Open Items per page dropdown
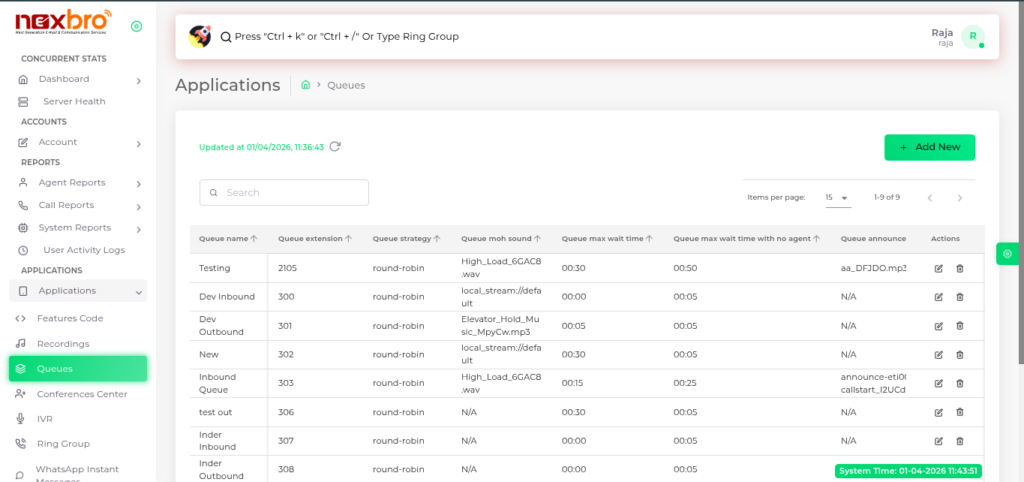 (837, 198)
